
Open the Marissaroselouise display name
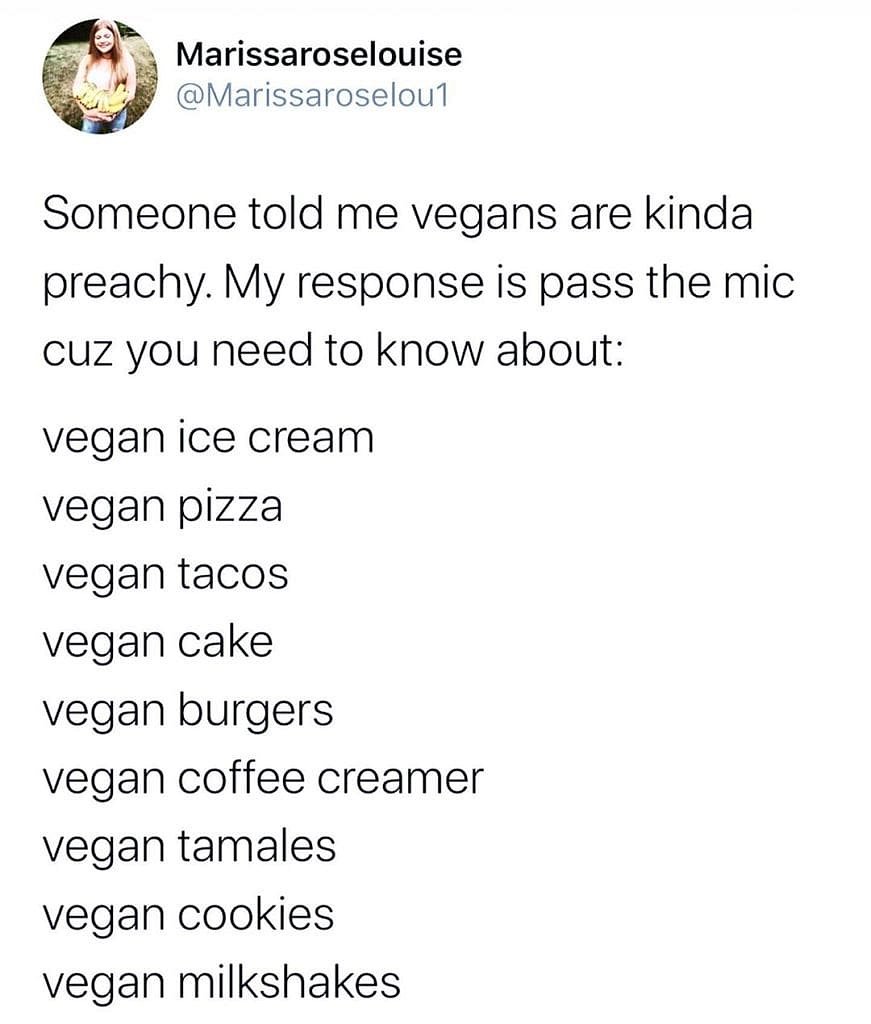pos(318,54)
